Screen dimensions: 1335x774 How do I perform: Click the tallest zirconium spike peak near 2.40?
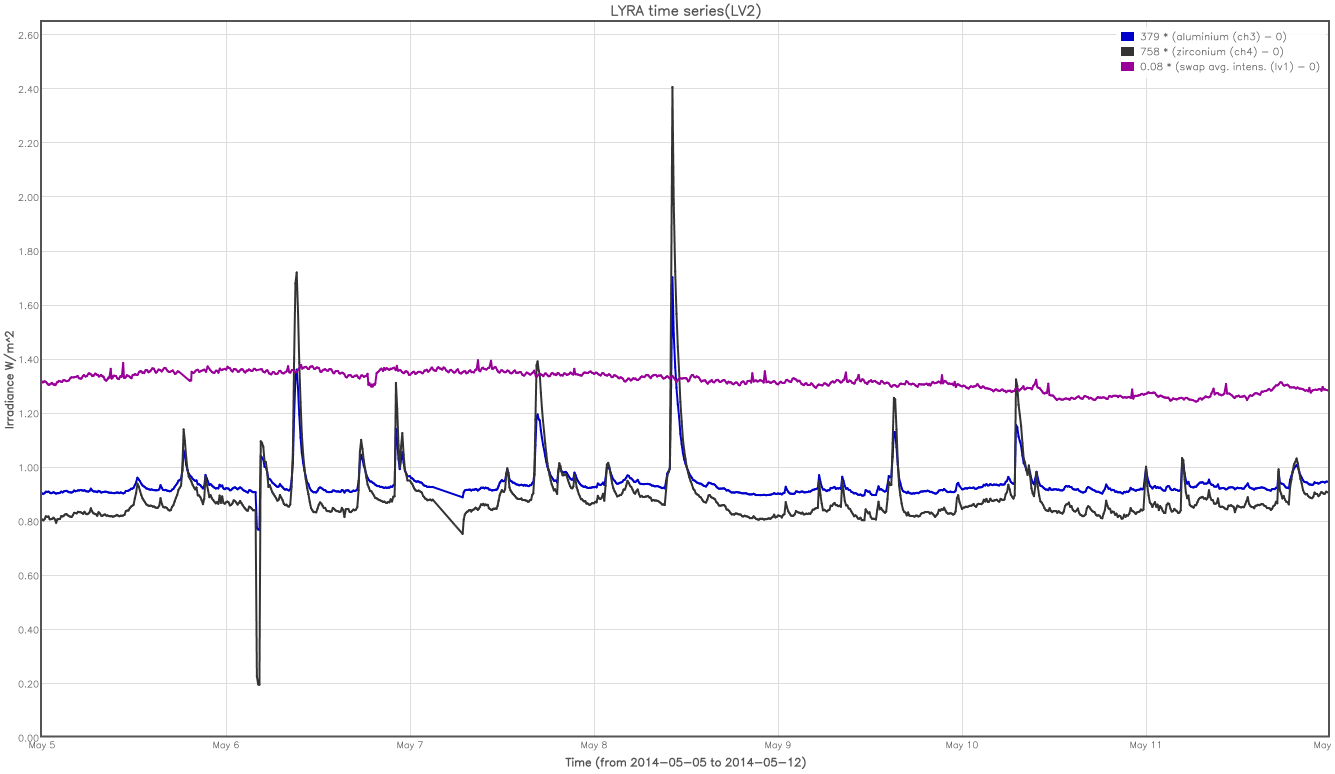(x=672, y=88)
